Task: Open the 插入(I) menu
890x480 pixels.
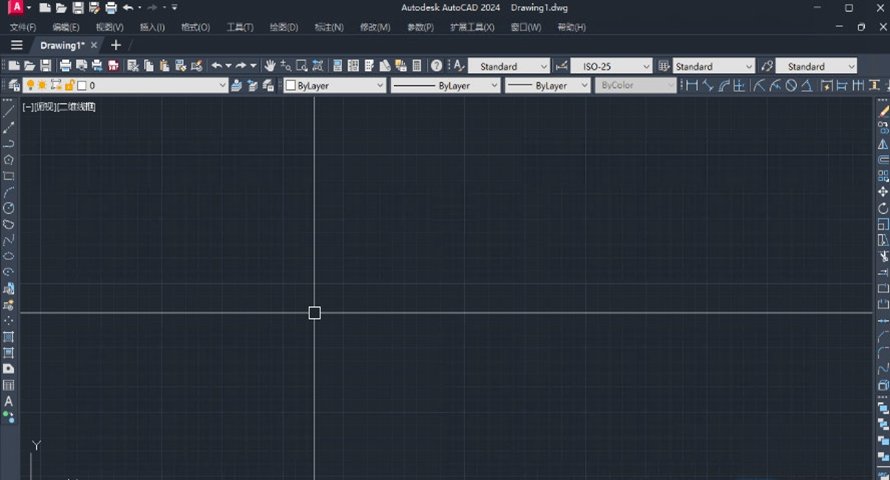Action: (152, 27)
